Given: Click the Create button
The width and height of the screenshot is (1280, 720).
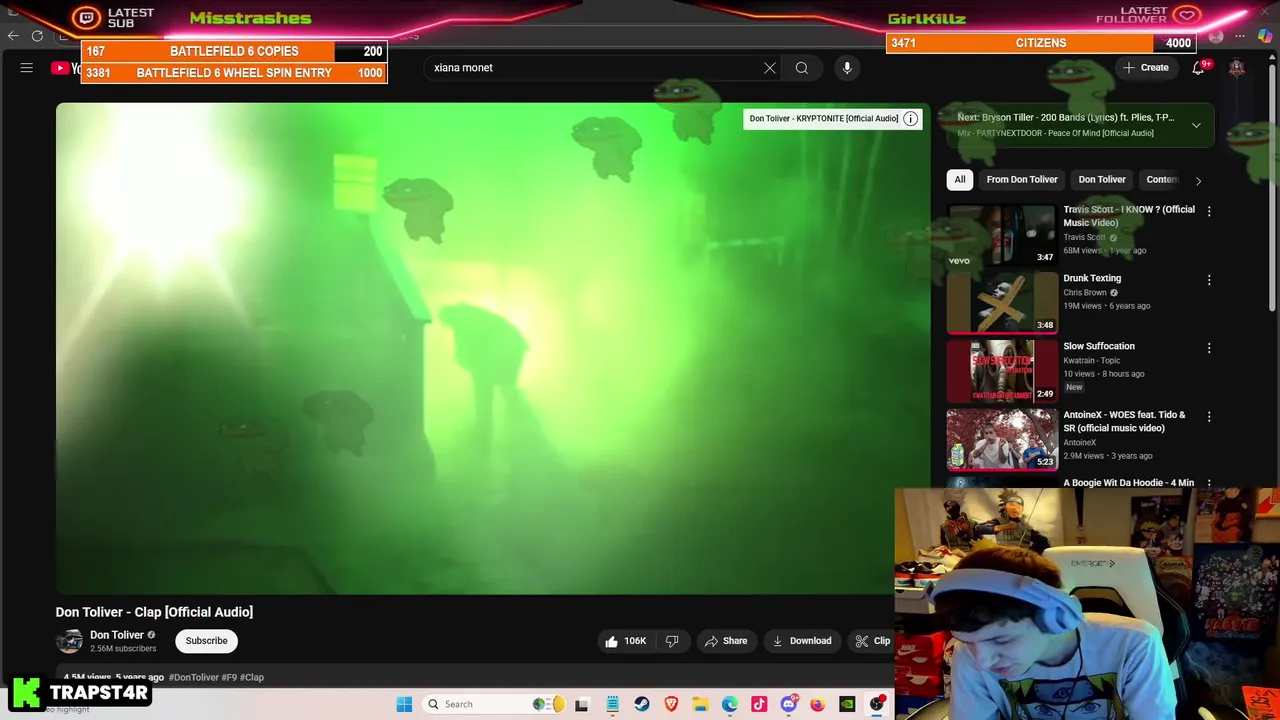Looking at the screenshot, I should (1146, 68).
